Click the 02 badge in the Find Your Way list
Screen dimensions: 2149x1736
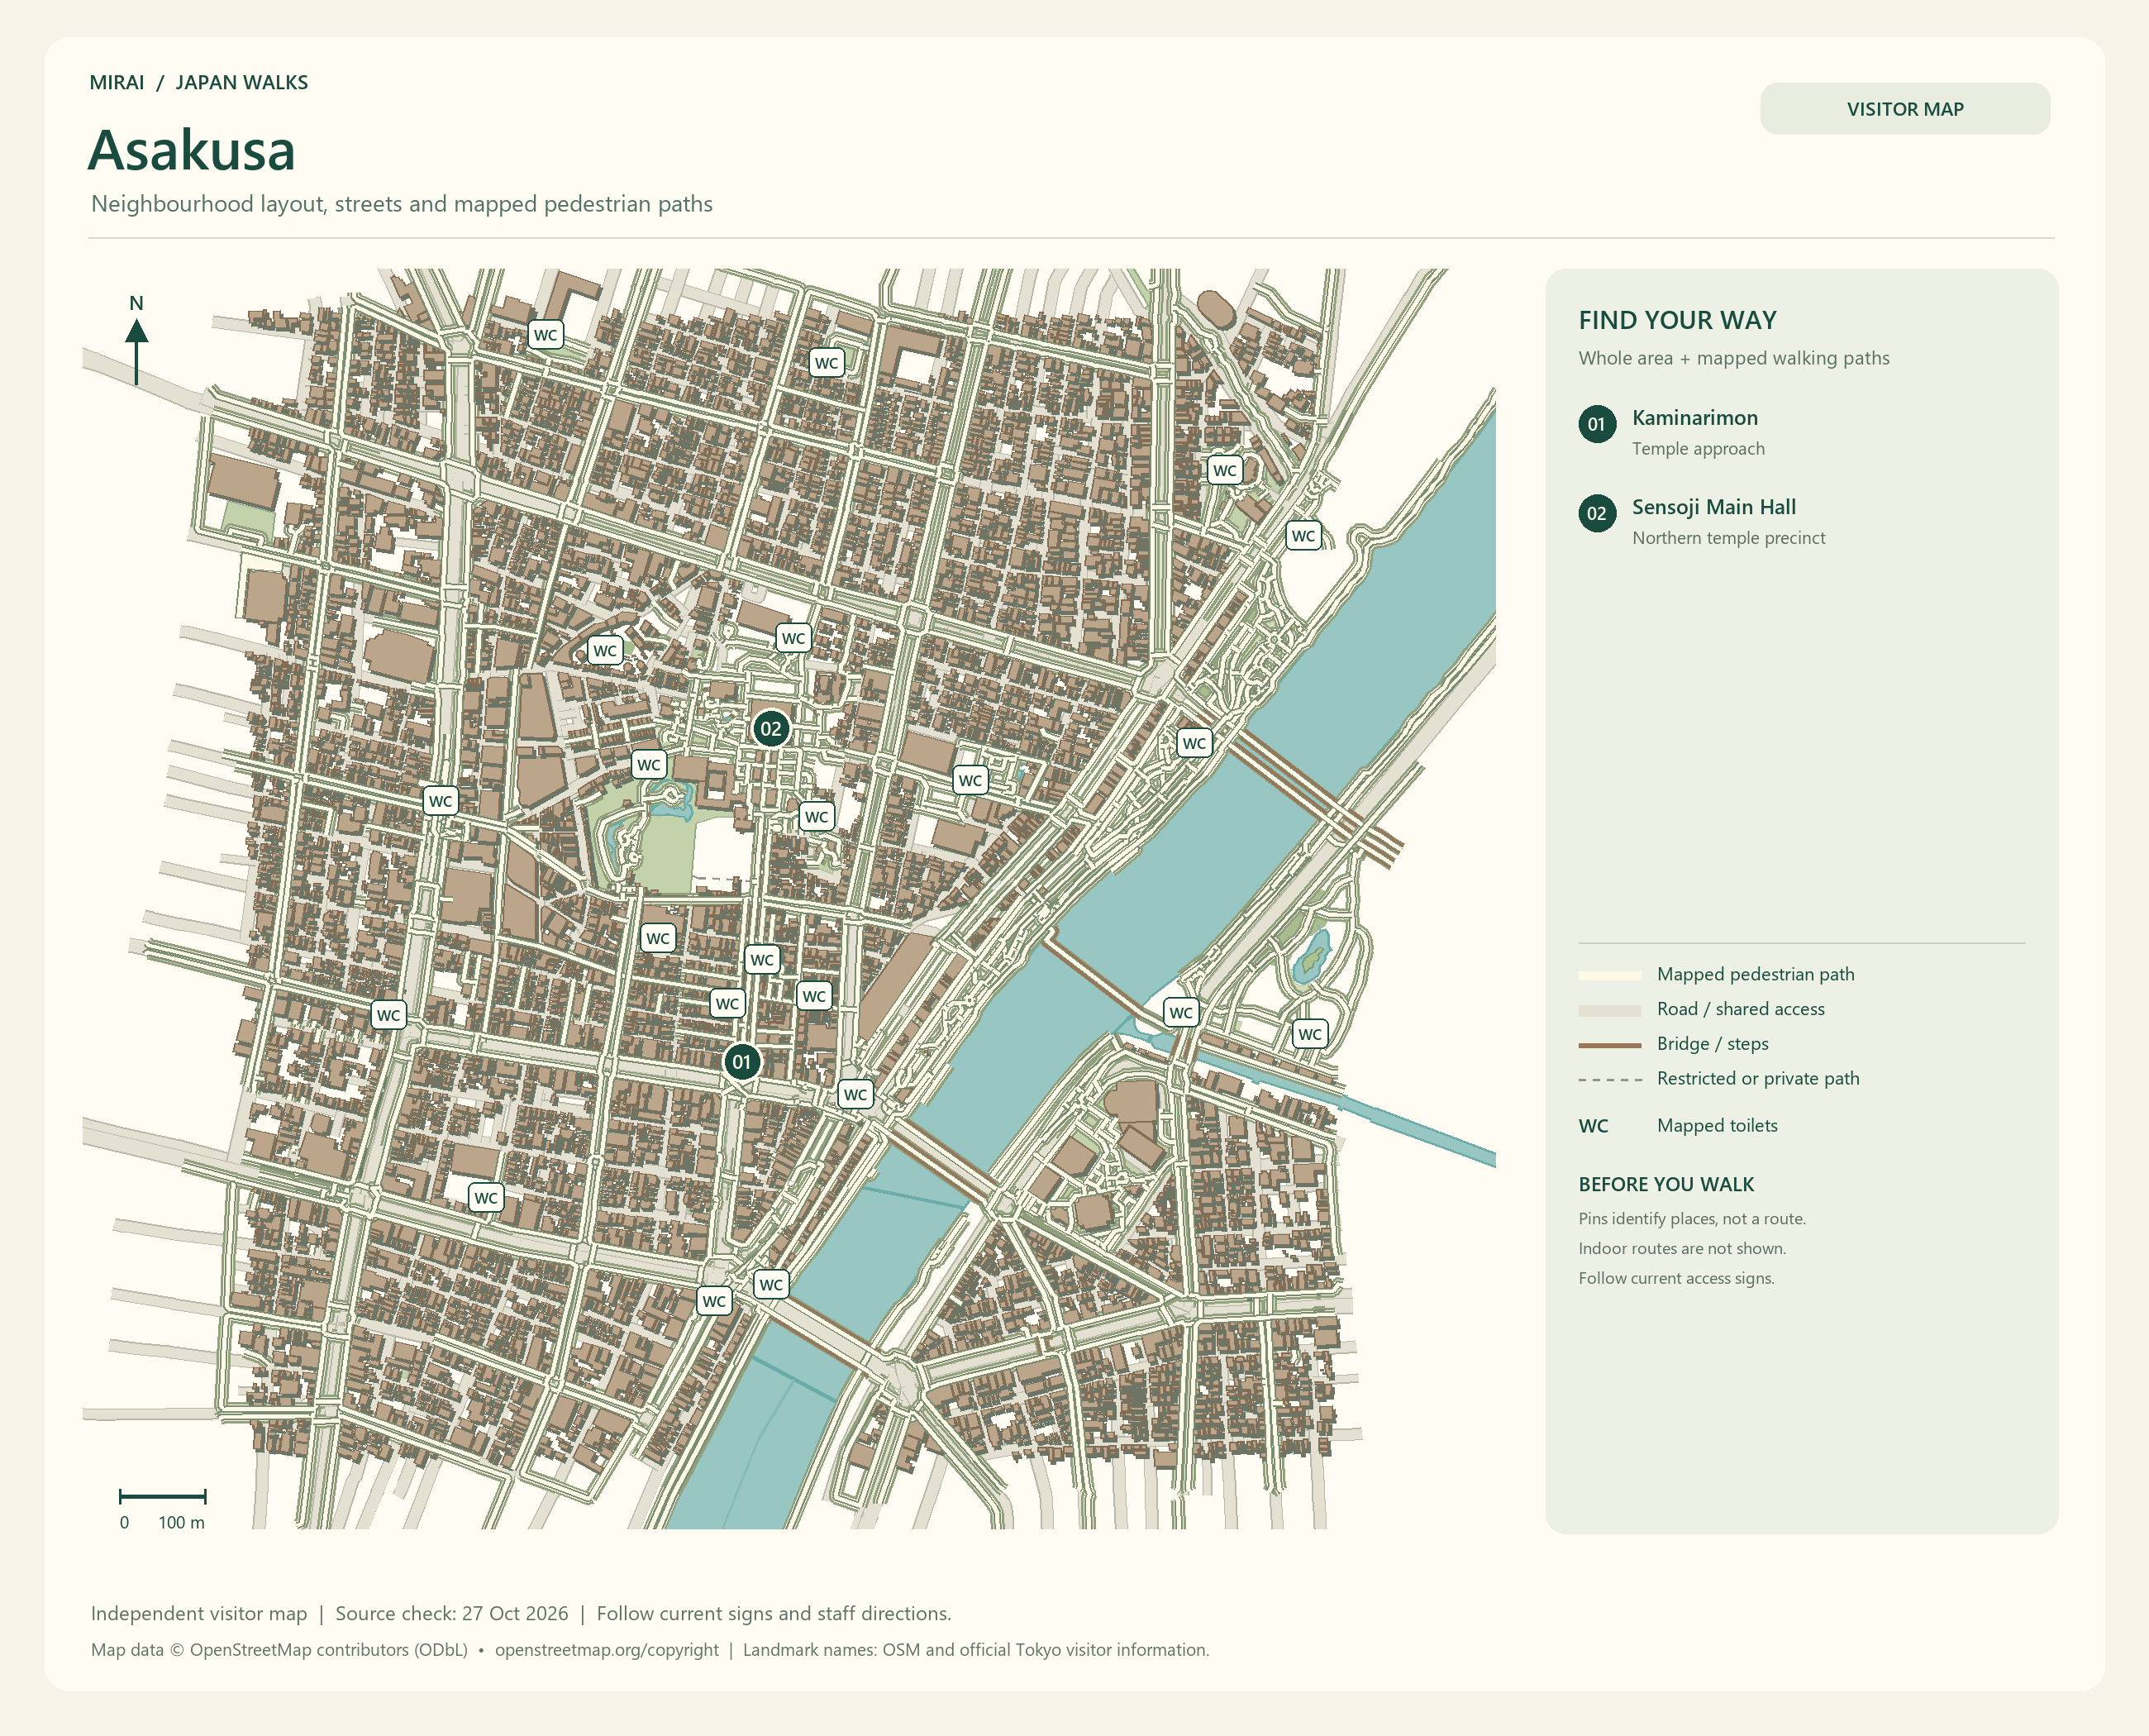click(1597, 513)
